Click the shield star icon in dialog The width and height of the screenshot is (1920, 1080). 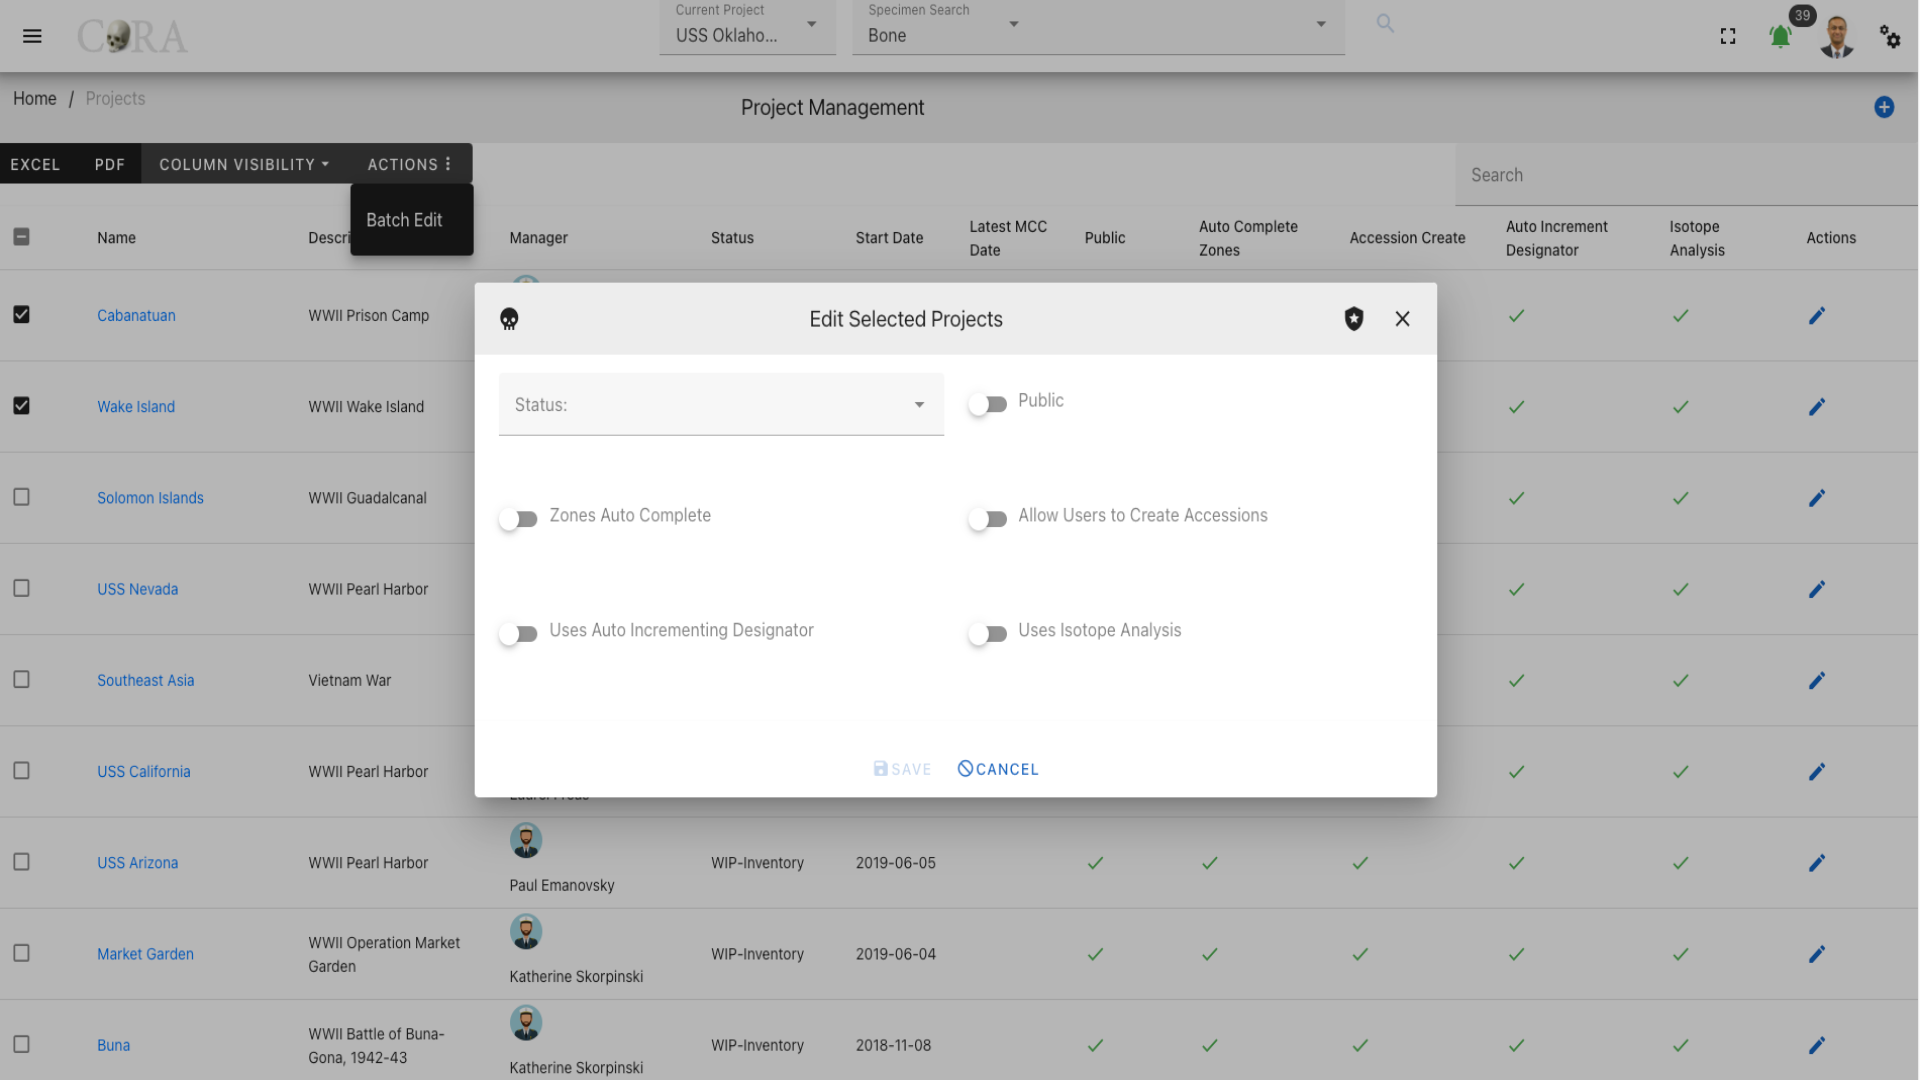(1354, 319)
